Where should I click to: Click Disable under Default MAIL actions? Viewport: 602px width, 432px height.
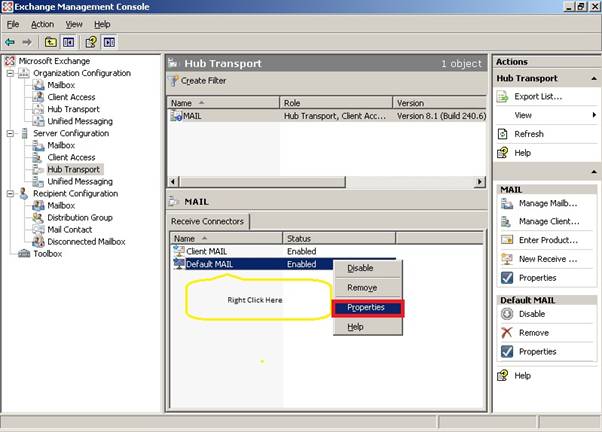click(532, 314)
